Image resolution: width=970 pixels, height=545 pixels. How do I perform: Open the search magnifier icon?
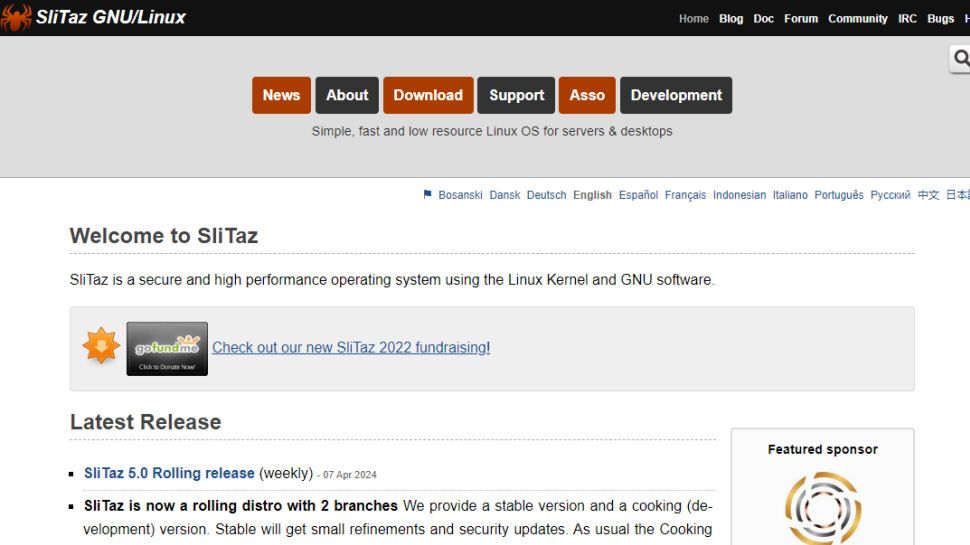[x=961, y=59]
